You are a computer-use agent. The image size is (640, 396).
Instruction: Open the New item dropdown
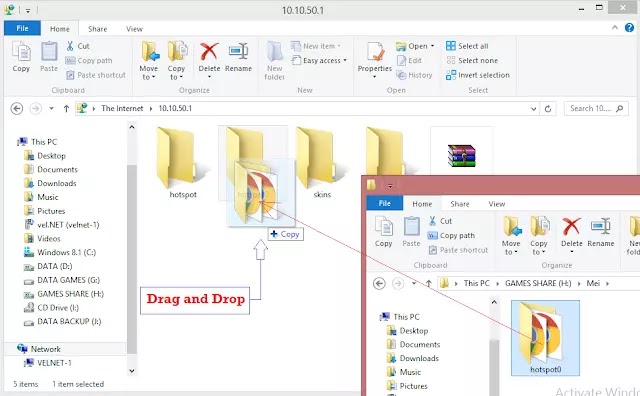click(316, 46)
